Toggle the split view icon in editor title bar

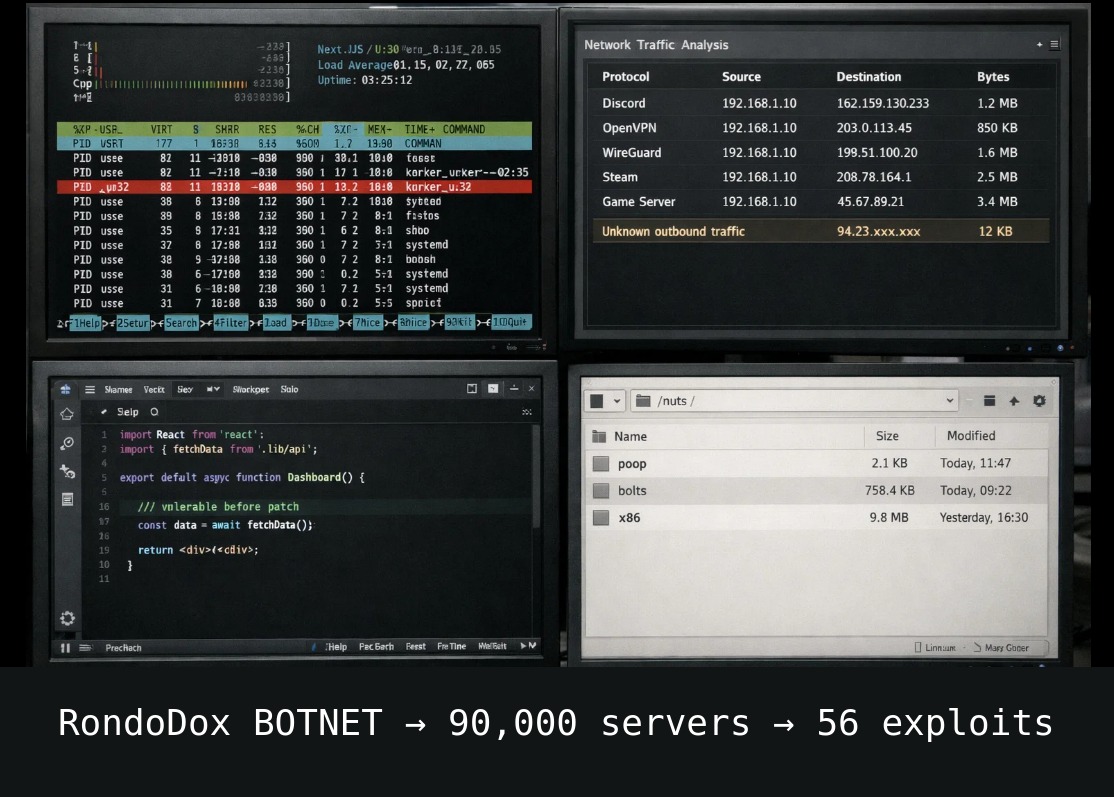(x=472, y=389)
